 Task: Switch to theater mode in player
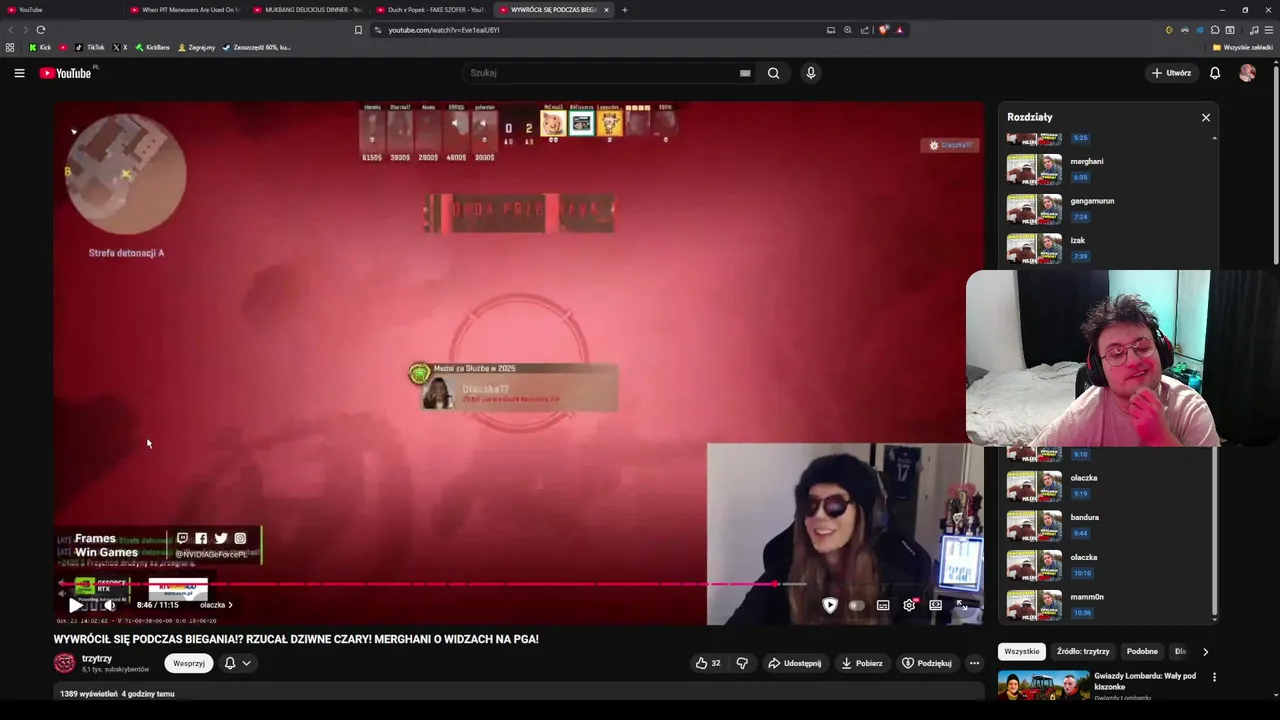[x=935, y=605]
